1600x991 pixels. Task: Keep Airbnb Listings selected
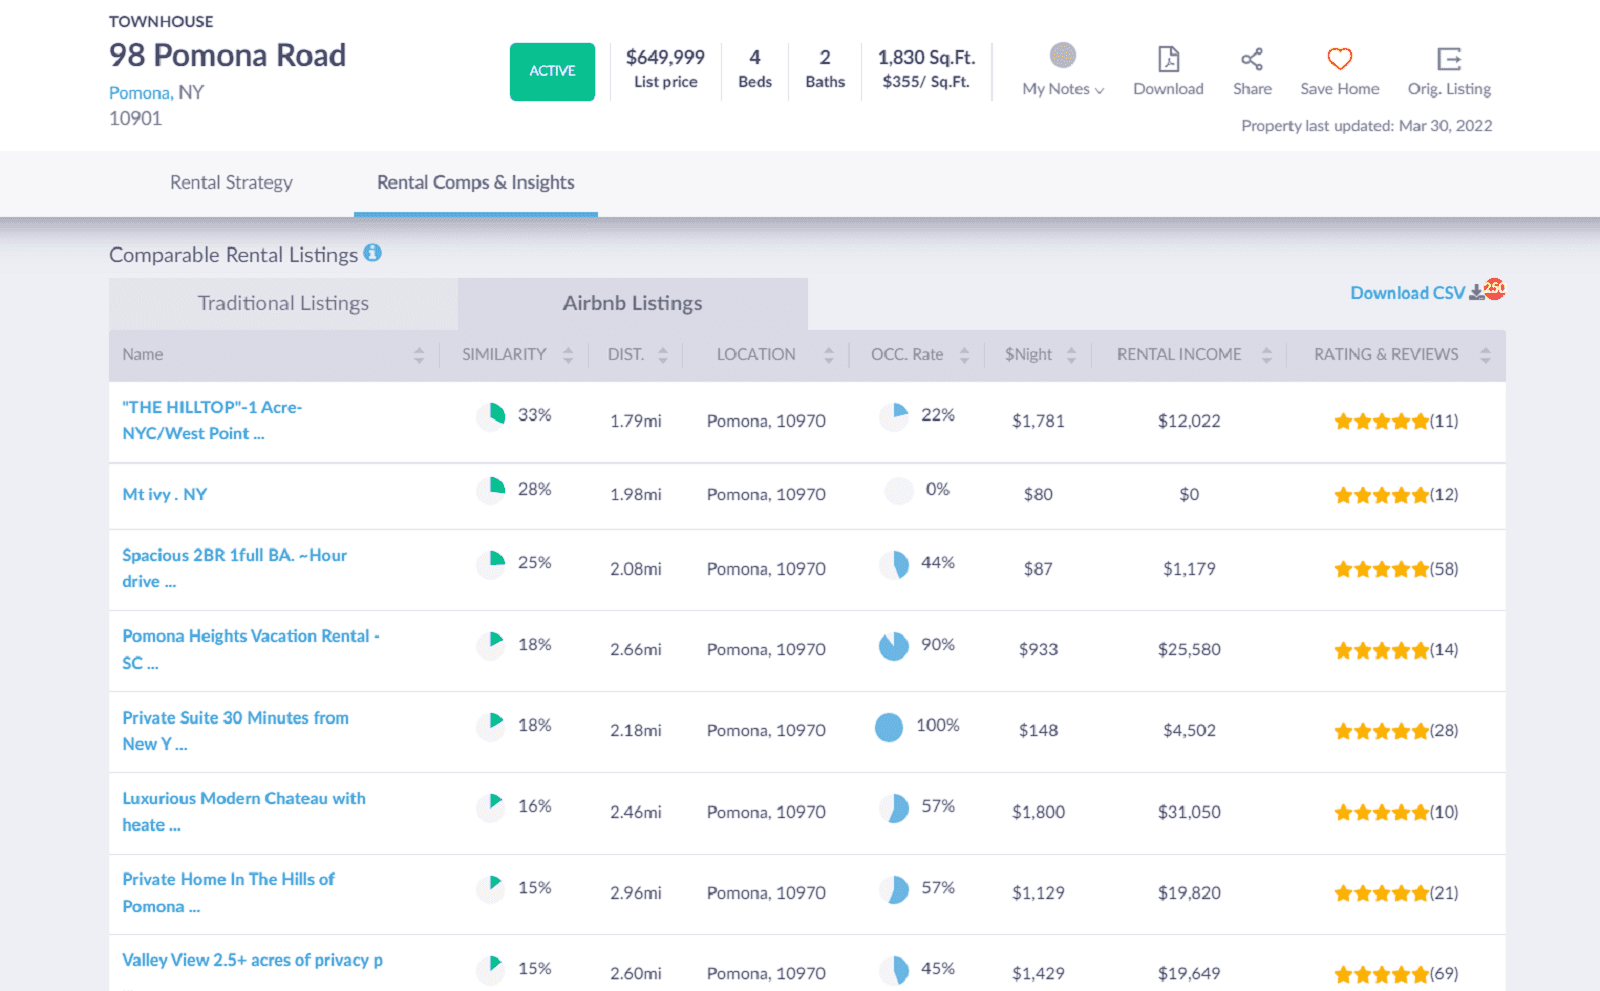[632, 303]
